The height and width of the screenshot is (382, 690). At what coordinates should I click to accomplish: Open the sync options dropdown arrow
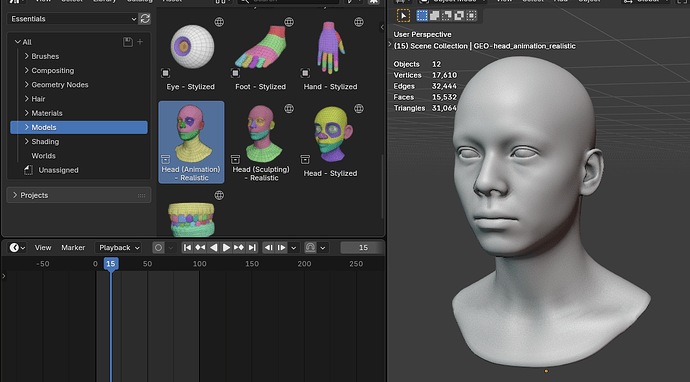(323, 248)
